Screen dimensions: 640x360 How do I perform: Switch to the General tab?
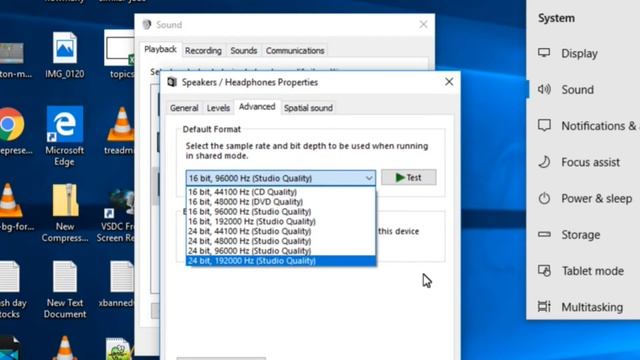(x=184, y=108)
